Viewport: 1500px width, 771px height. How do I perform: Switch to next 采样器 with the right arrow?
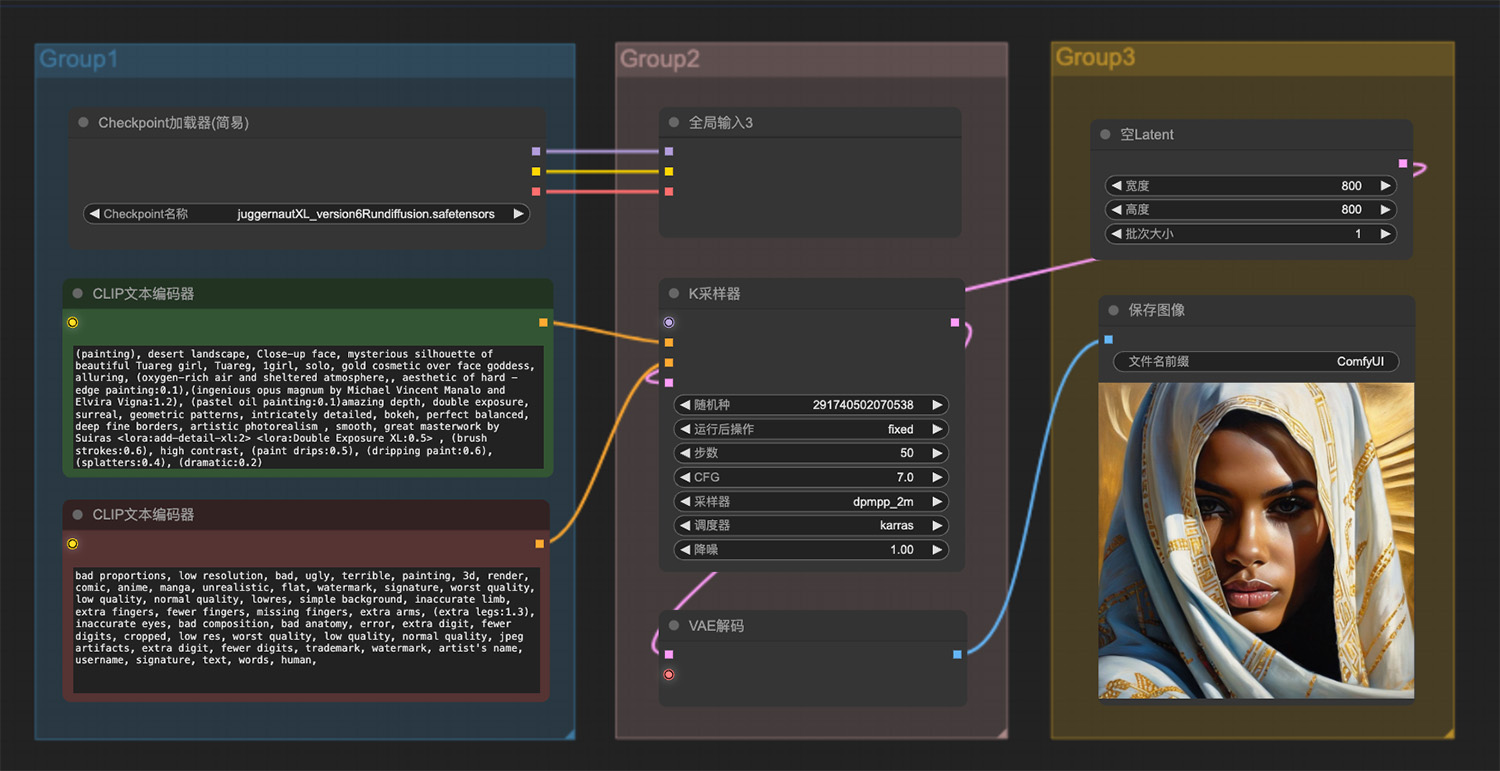coord(937,502)
